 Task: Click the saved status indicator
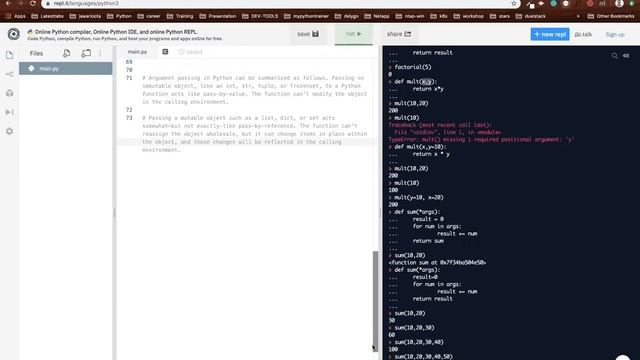191,52
